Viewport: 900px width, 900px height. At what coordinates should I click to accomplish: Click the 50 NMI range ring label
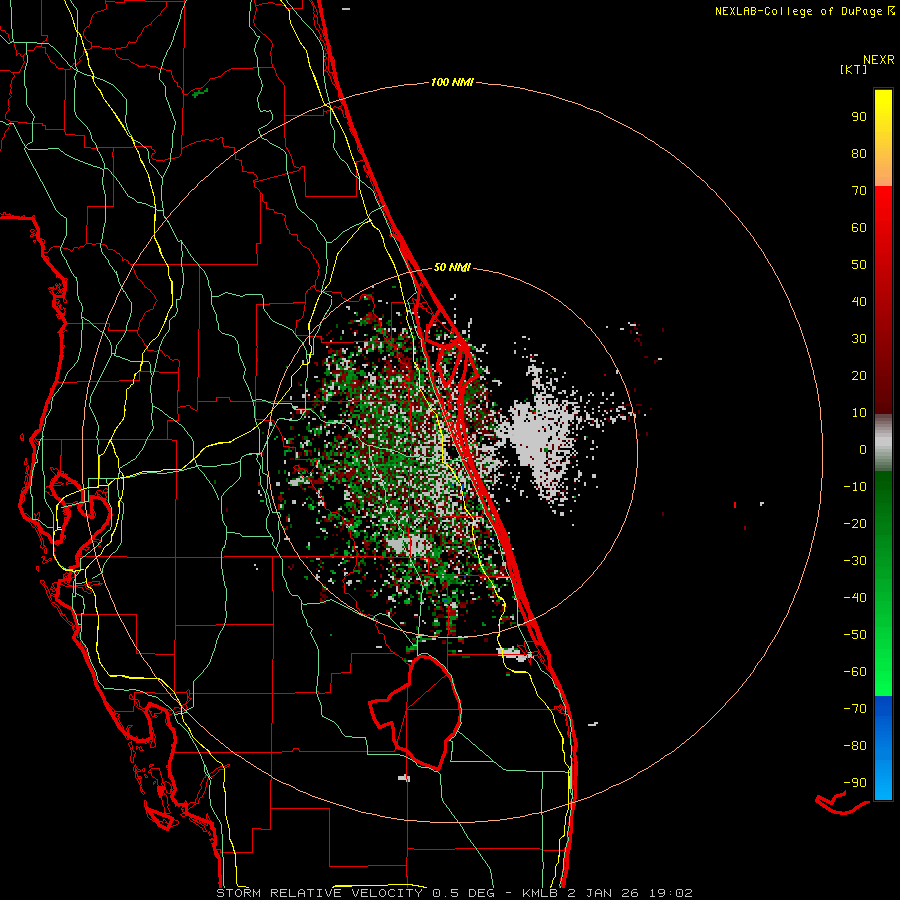tap(452, 267)
